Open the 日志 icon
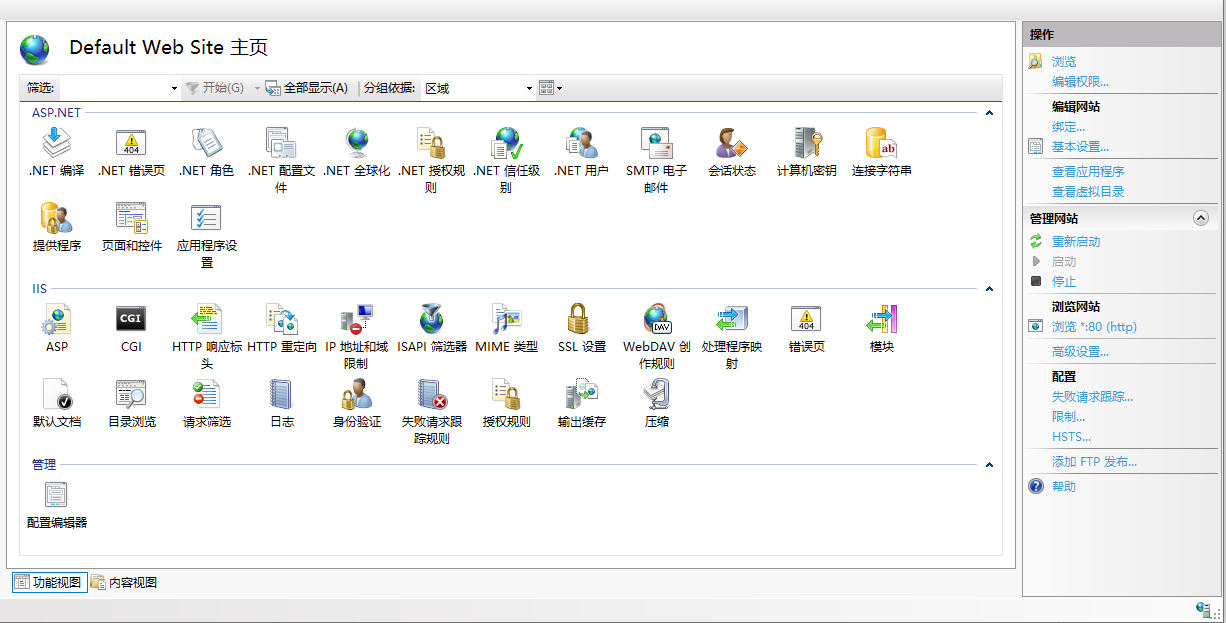Image resolution: width=1226 pixels, height=623 pixels. pyautogui.click(x=281, y=394)
